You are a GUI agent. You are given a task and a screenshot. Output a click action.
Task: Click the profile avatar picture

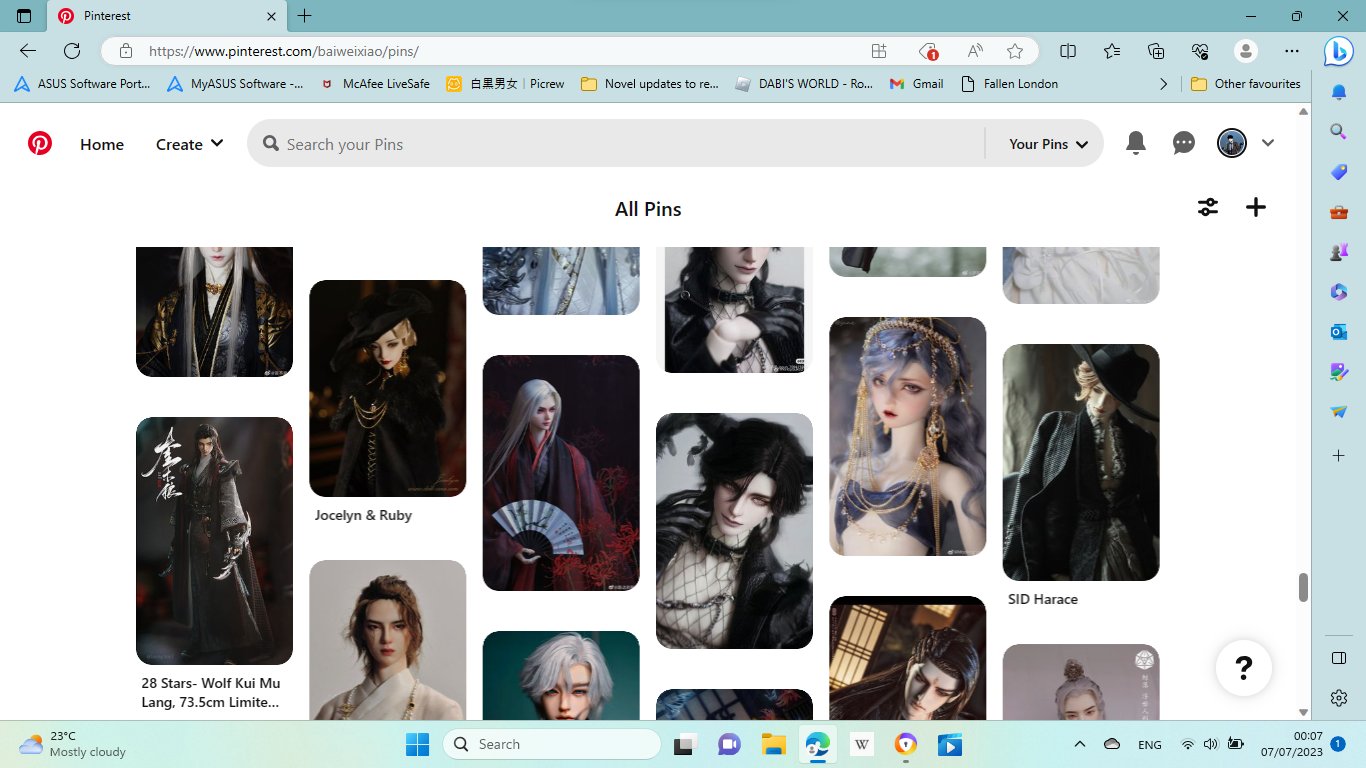(1231, 143)
